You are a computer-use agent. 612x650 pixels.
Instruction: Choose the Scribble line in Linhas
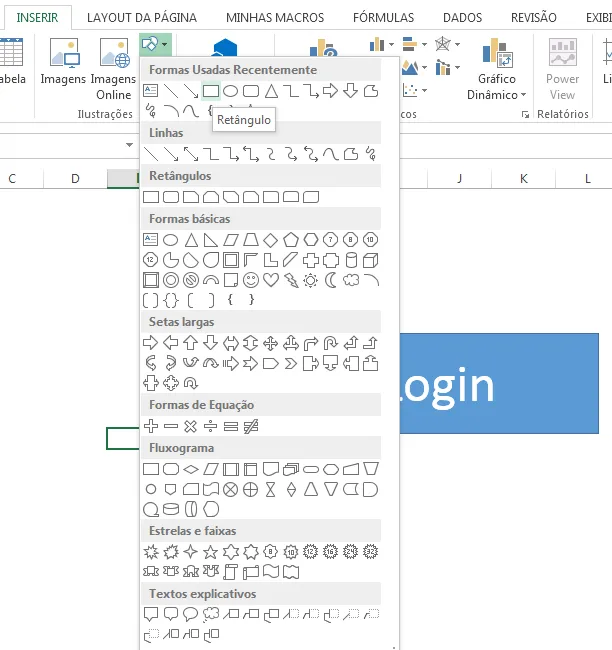point(371,154)
